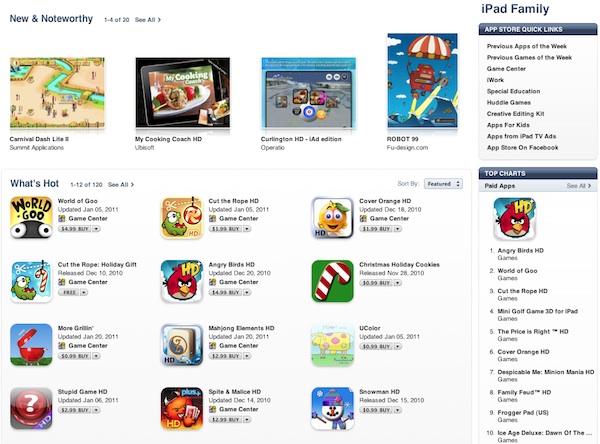The height and width of the screenshot is (444, 600).
Task: Buy Angry Birds HD for $4.99
Action: 225,292
